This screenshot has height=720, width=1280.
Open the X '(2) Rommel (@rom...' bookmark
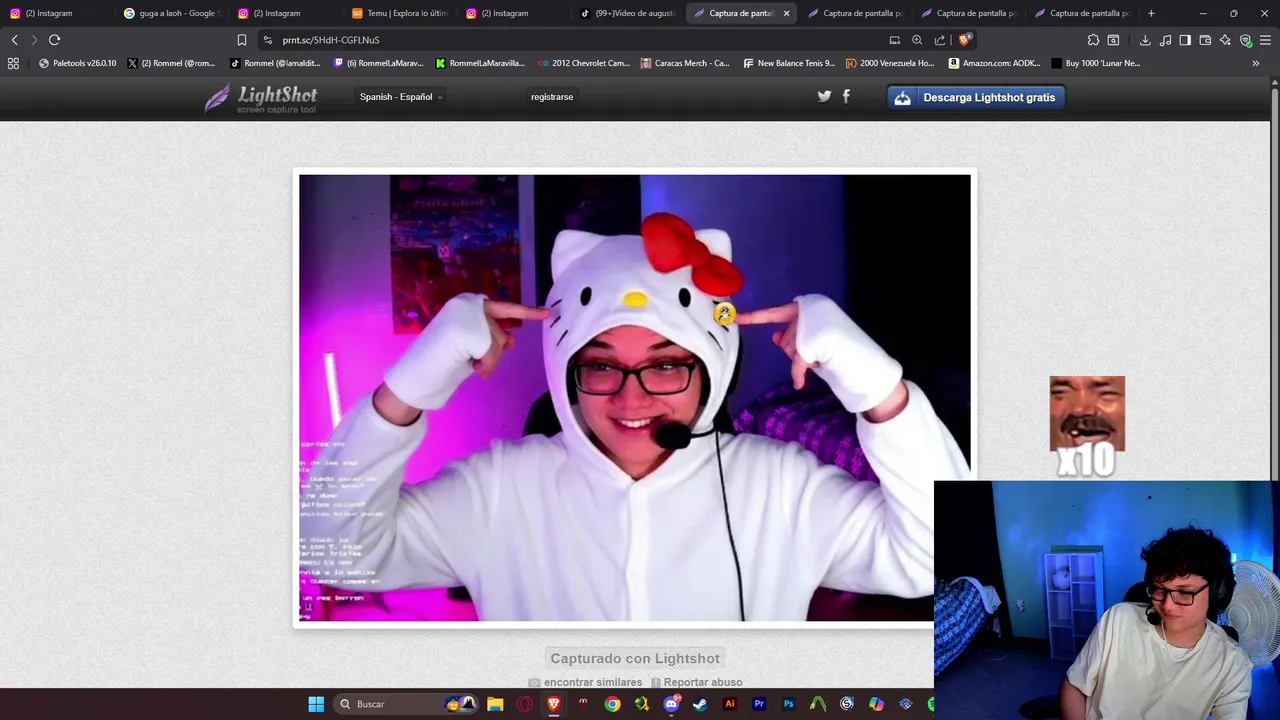[x=171, y=63]
